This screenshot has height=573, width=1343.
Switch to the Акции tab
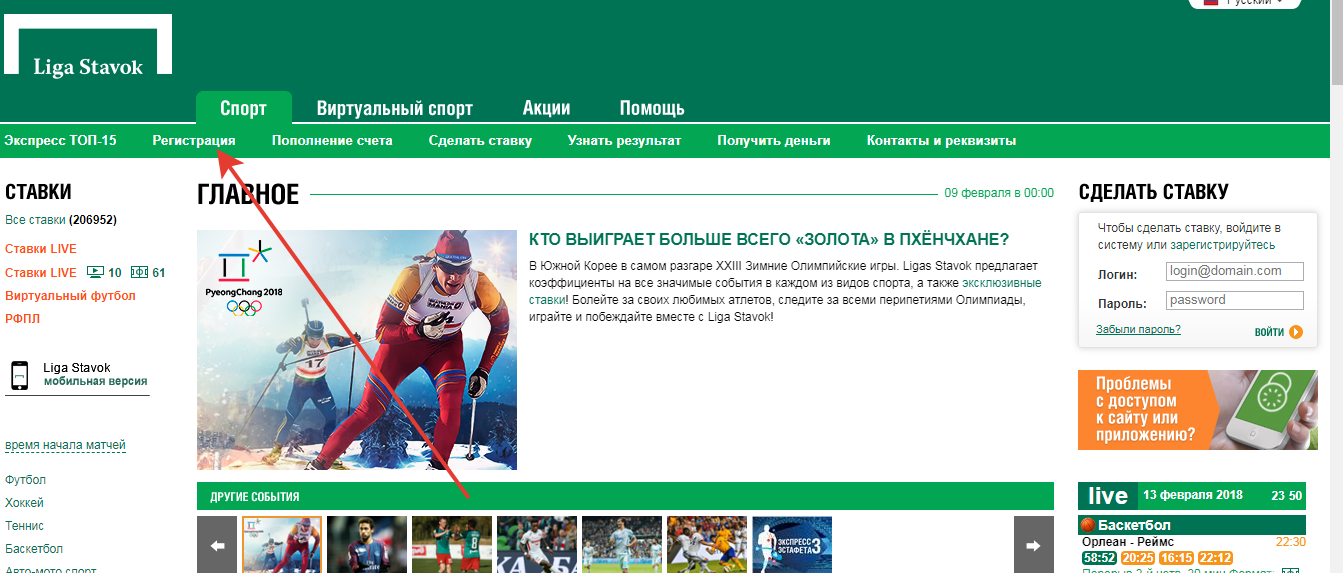546,109
